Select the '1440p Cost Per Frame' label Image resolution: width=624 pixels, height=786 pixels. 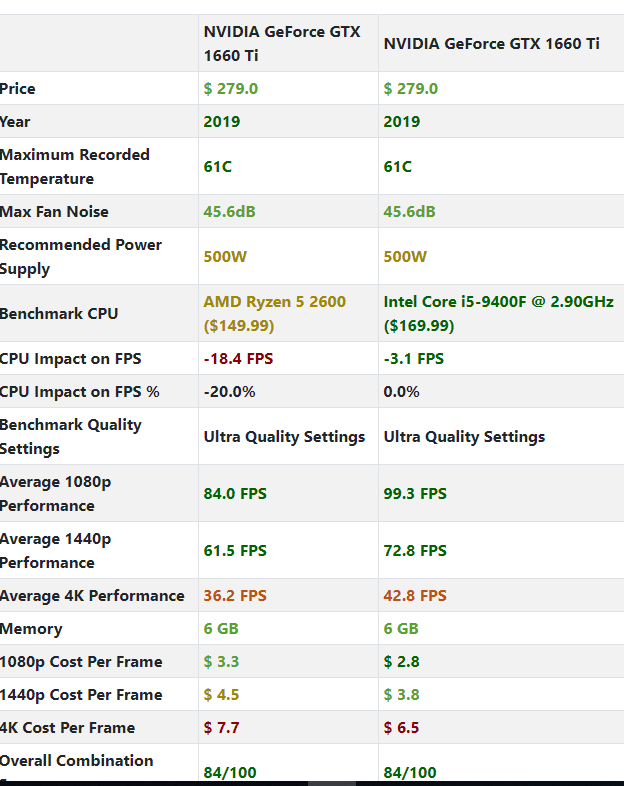click(81, 695)
